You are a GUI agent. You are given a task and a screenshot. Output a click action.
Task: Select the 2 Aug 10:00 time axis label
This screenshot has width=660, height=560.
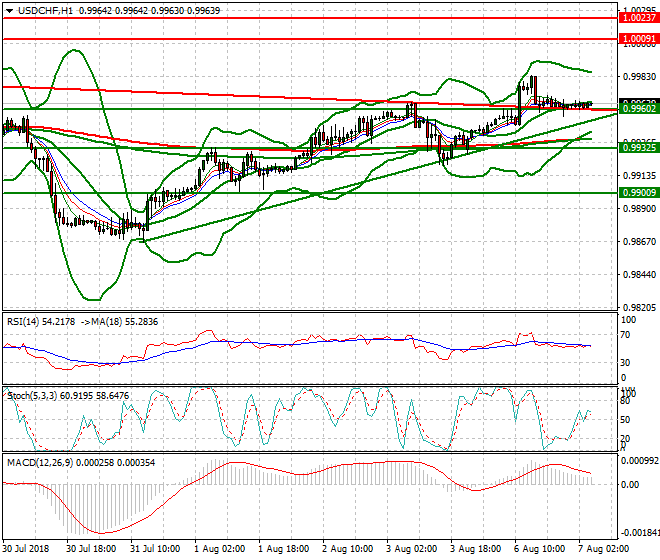347,549
